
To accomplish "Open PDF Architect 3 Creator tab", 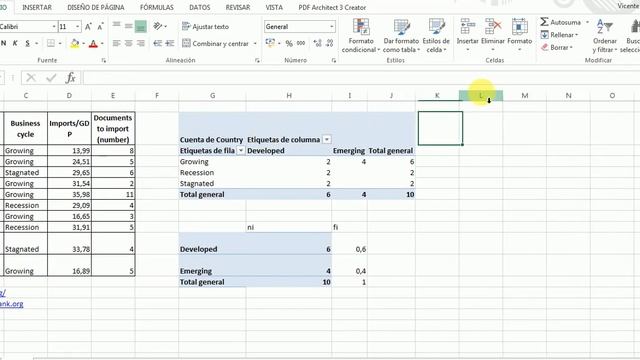I will coord(332,7).
